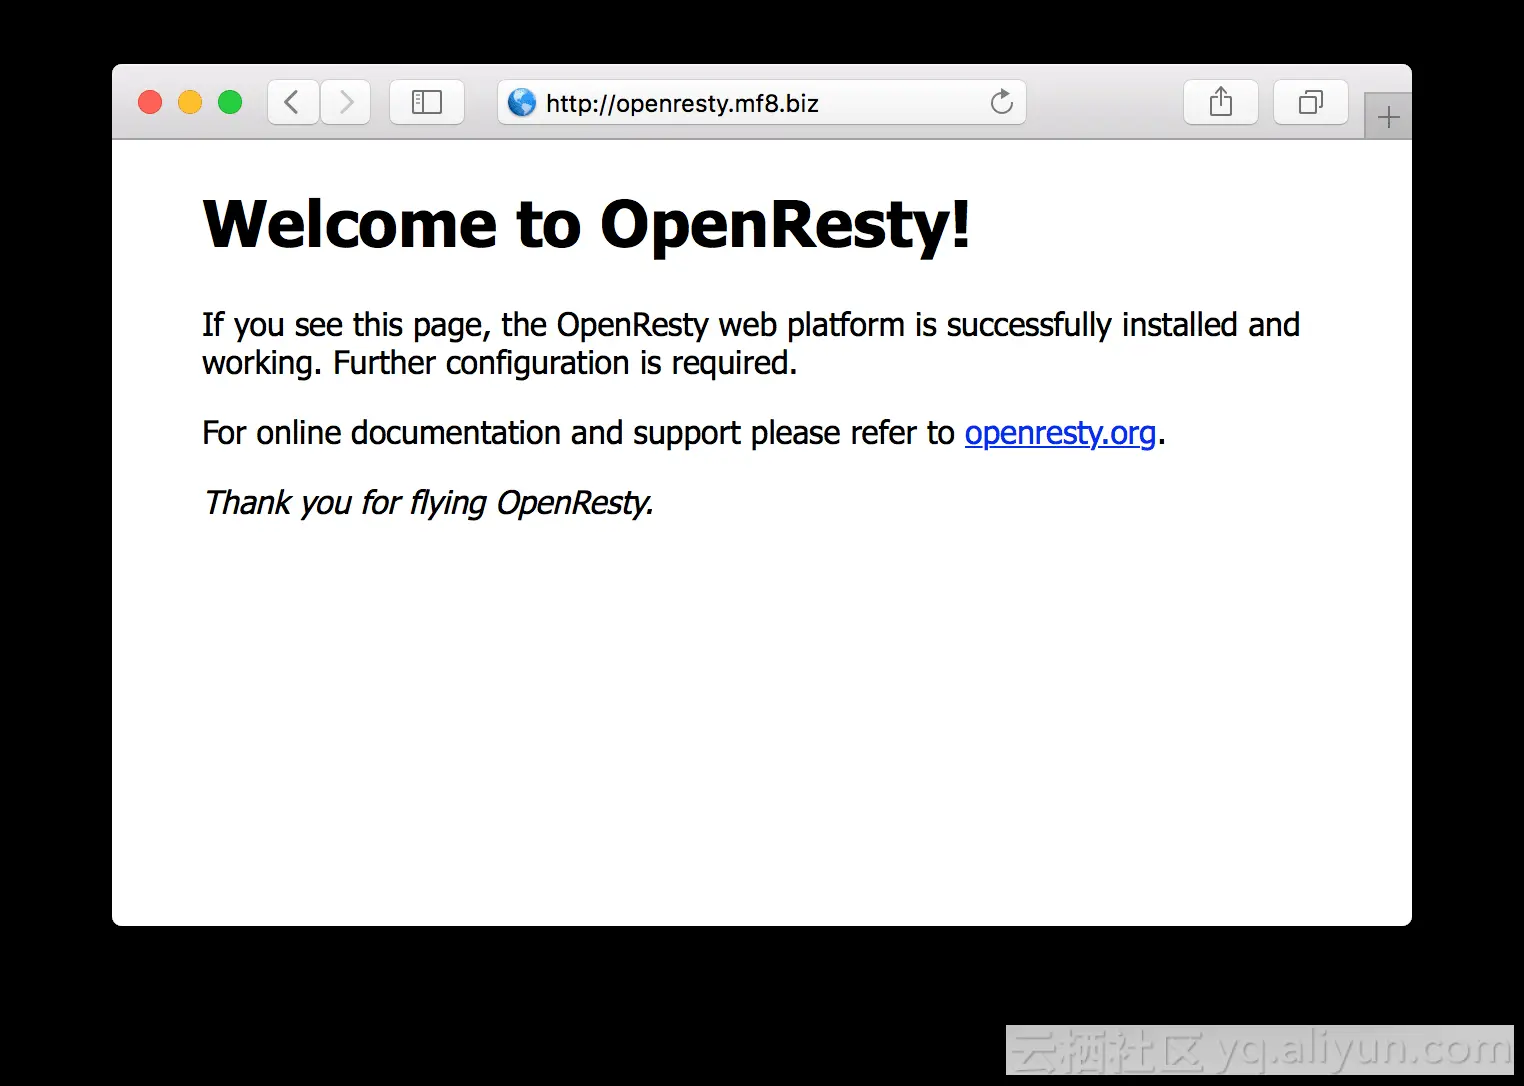
Task: Click the globe site icon in address bar
Action: [x=522, y=102]
